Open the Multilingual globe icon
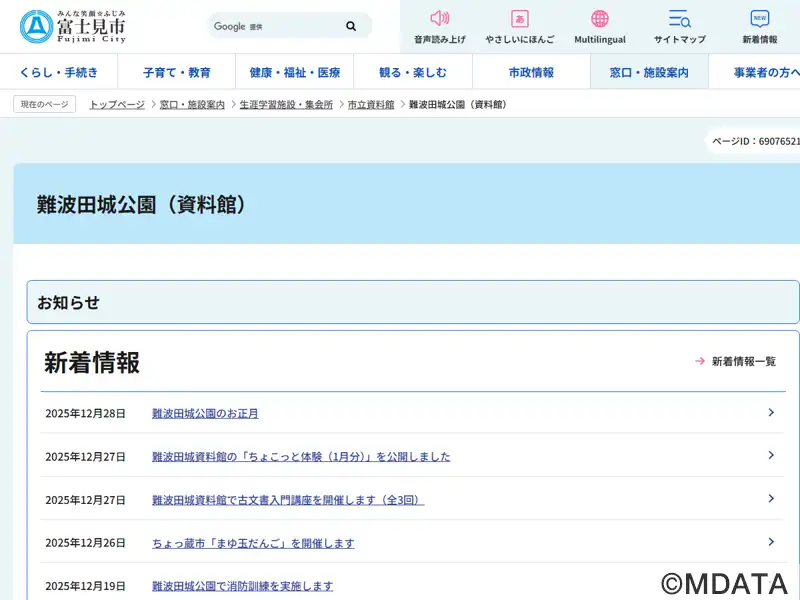 pyautogui.click(x=600, y=19)
